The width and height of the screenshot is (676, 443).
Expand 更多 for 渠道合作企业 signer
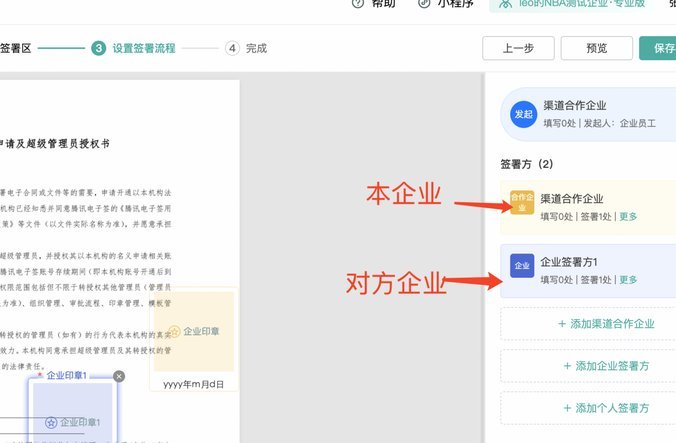tap(628, 216)
